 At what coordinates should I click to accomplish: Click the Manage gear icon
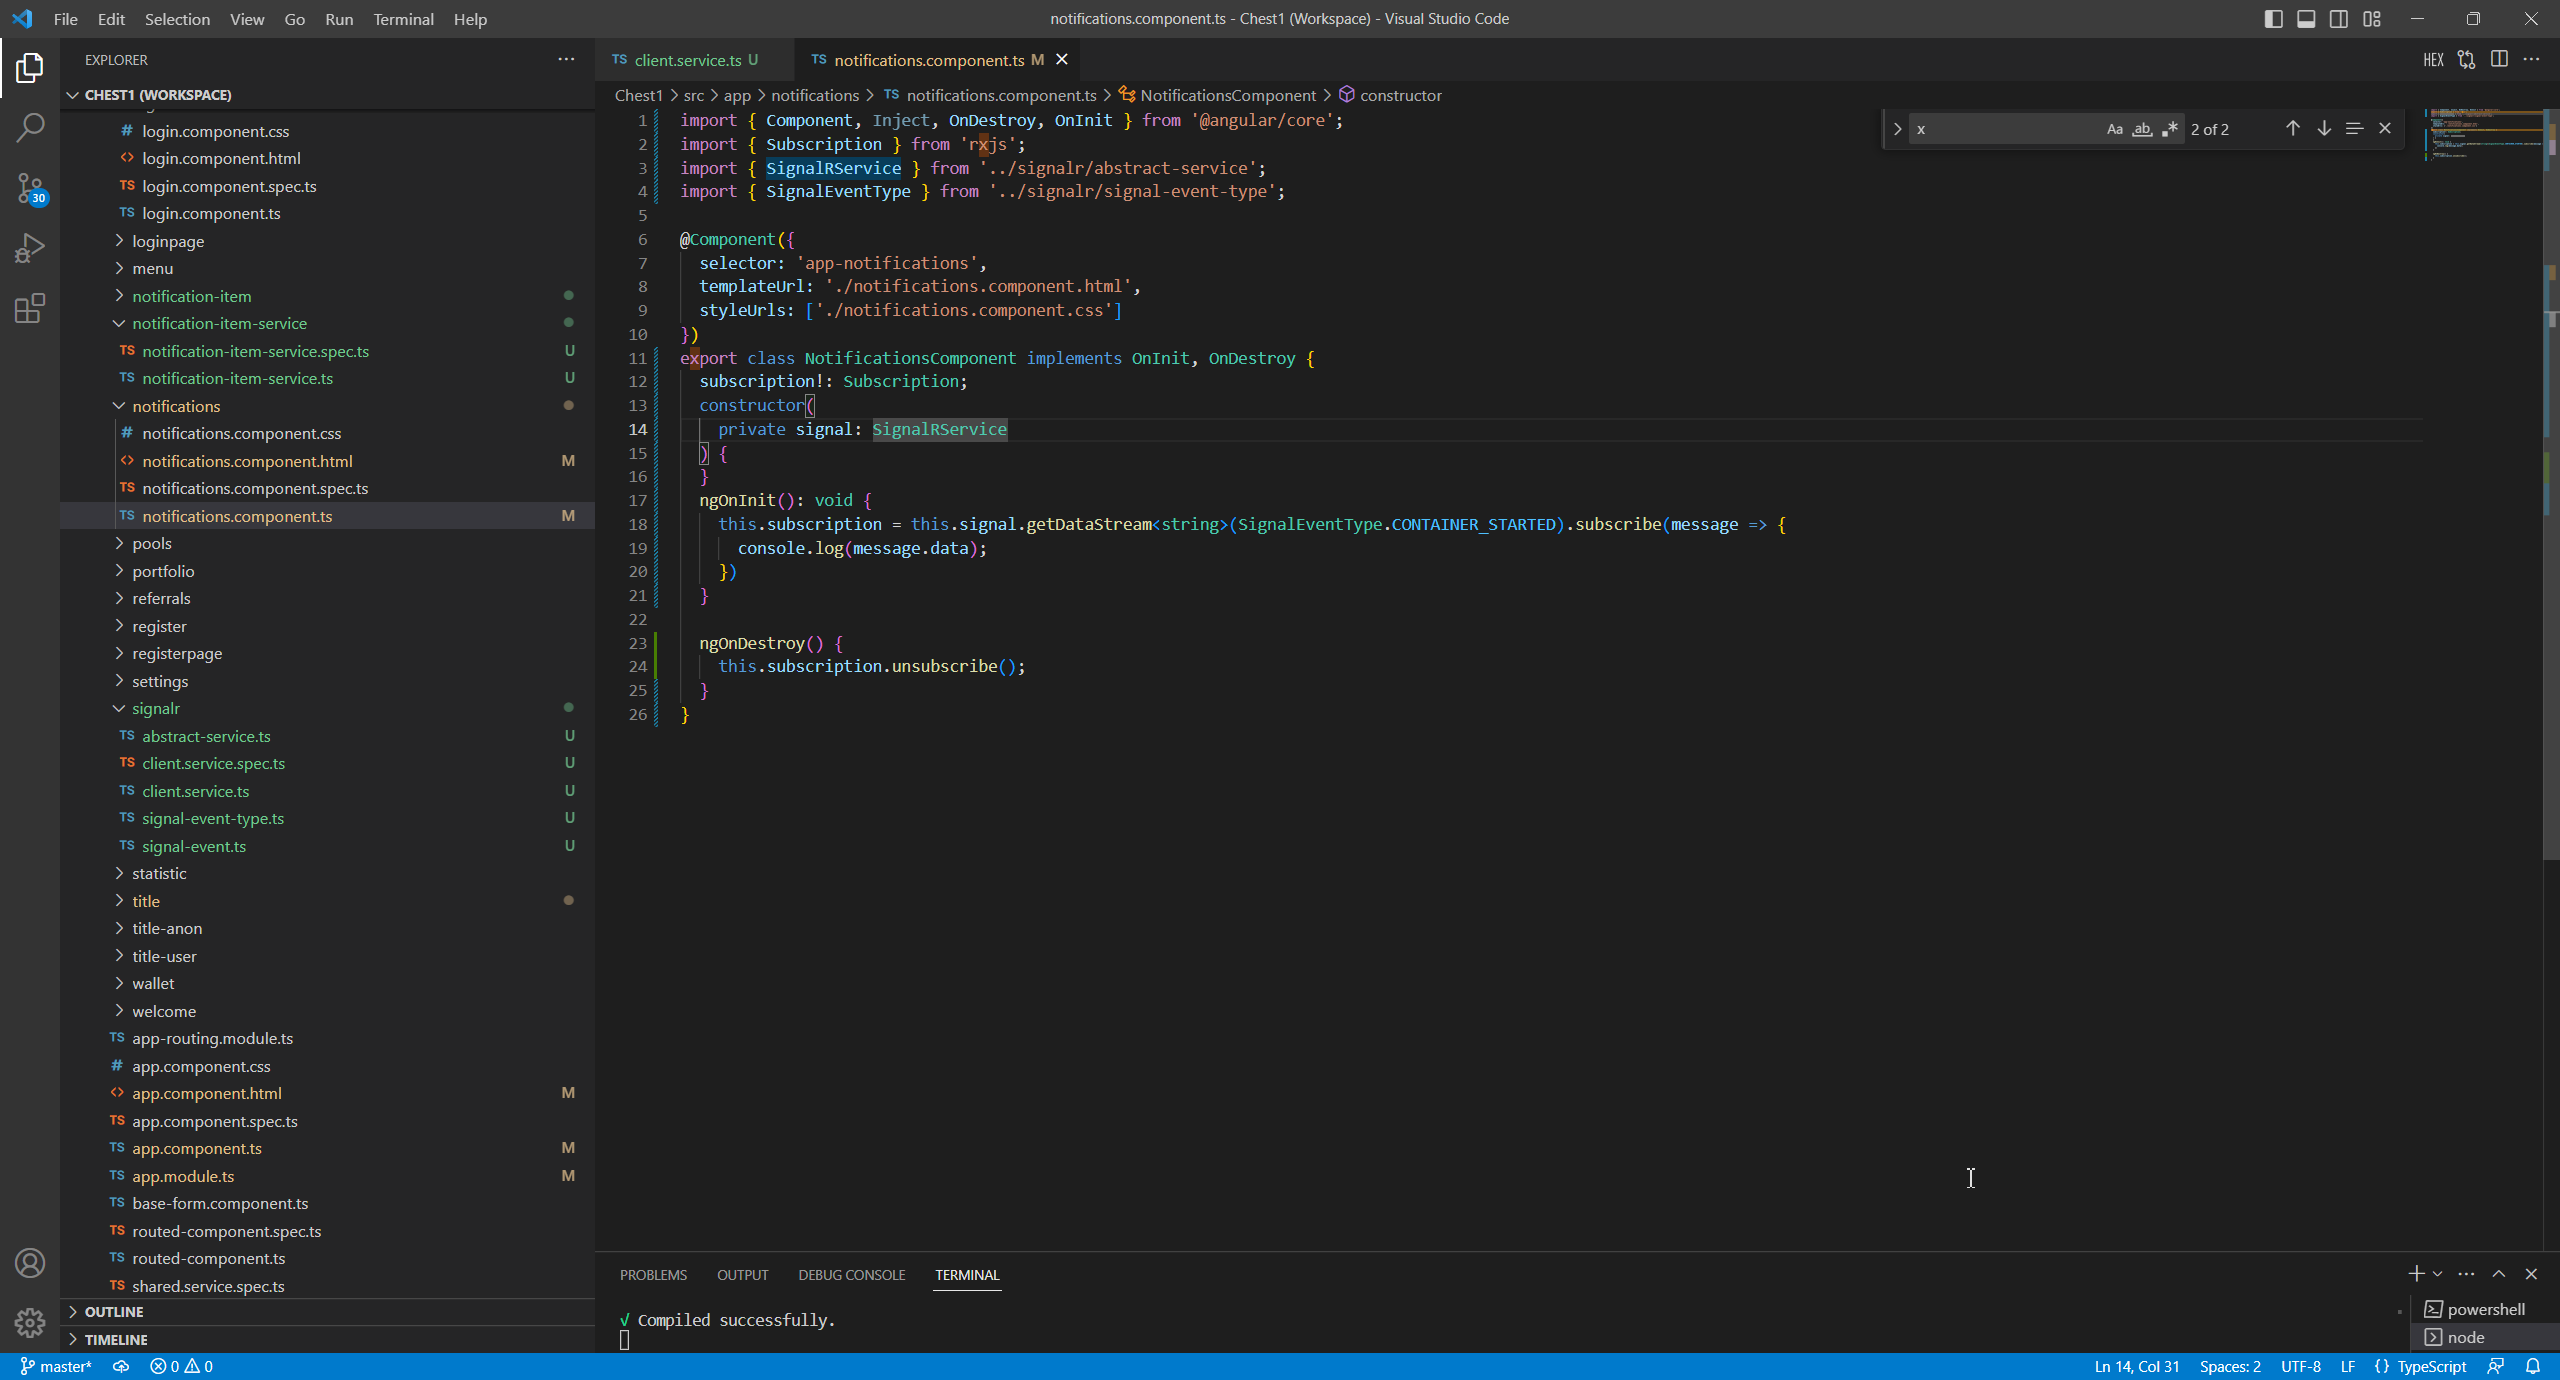click(30, 1323)
